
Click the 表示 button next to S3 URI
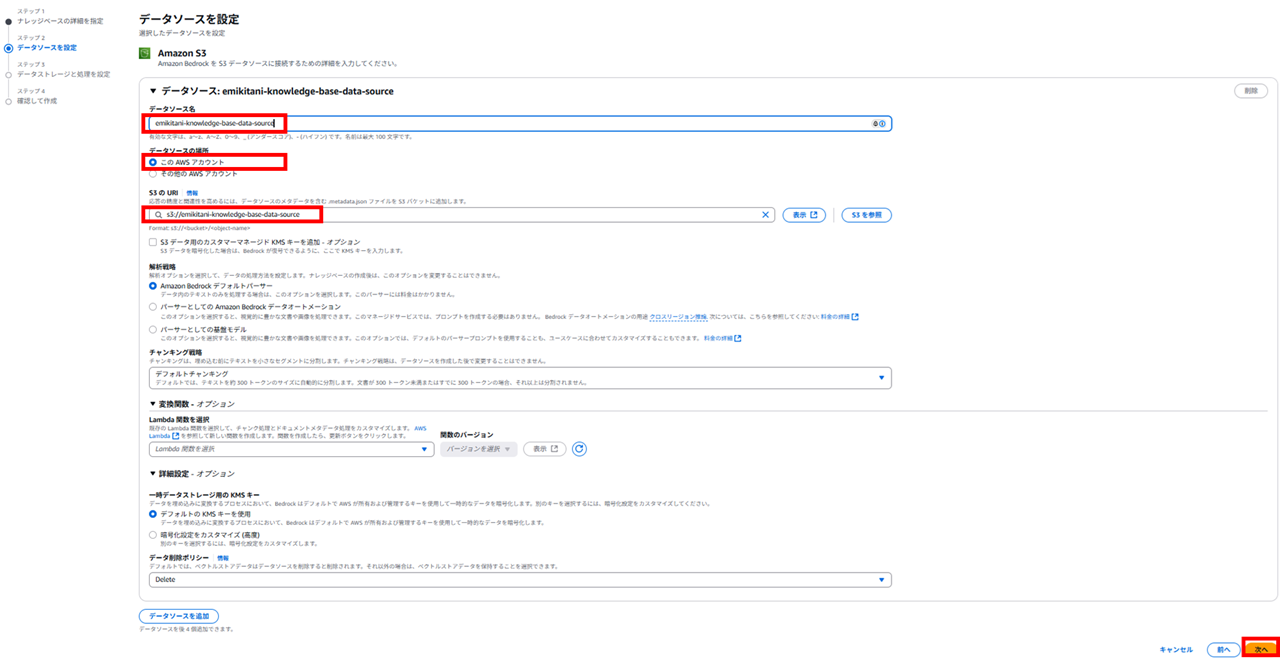coord(804,215)
